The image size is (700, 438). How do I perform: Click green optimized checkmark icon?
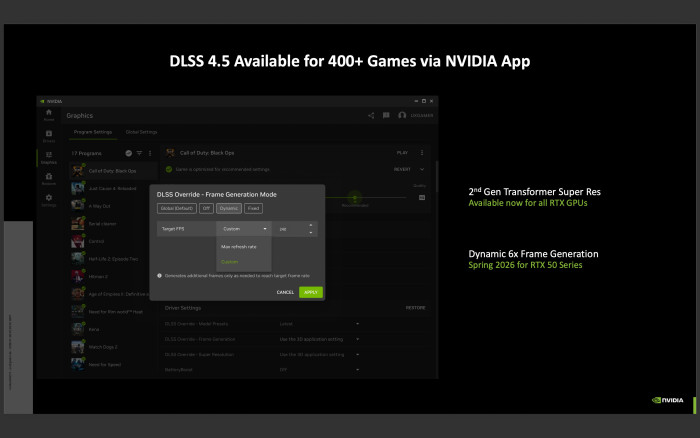tap(169, 169)
